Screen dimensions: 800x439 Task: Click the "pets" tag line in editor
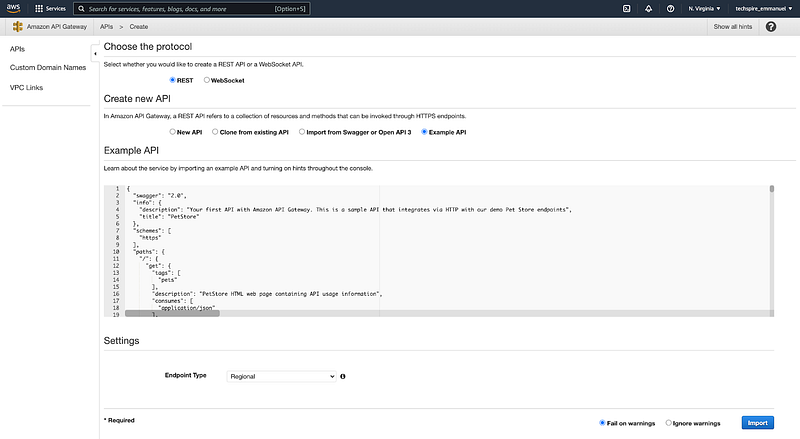tap(168, 280)
